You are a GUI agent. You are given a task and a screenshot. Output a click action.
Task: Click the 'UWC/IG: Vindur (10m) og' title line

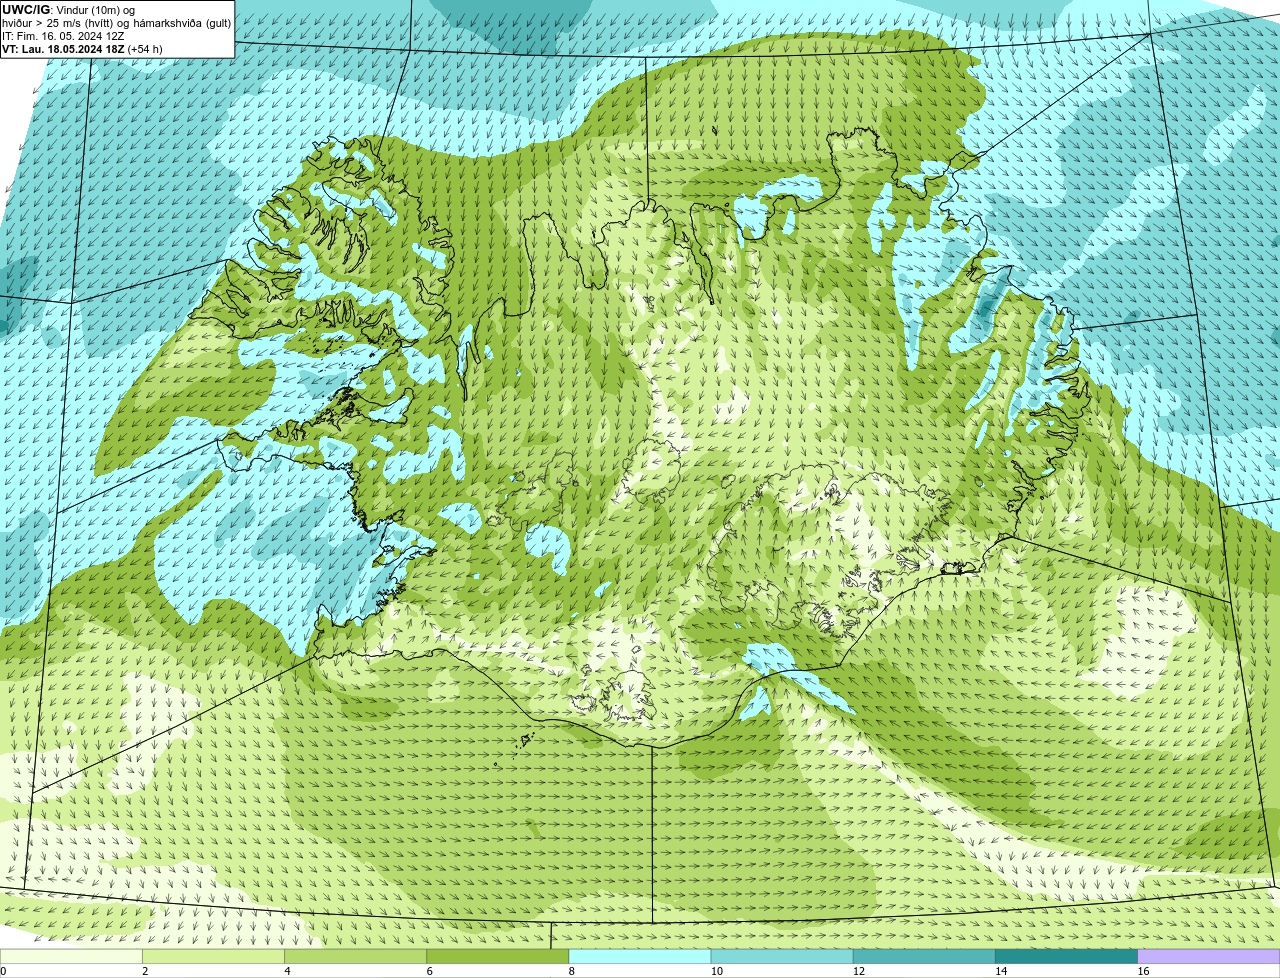68,9
